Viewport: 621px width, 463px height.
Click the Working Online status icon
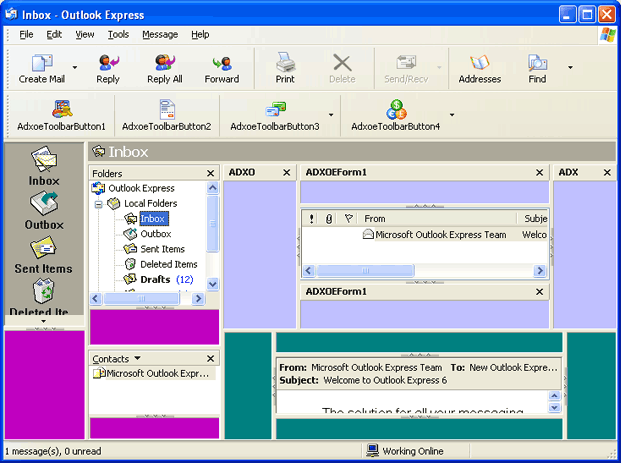[372, 450]
